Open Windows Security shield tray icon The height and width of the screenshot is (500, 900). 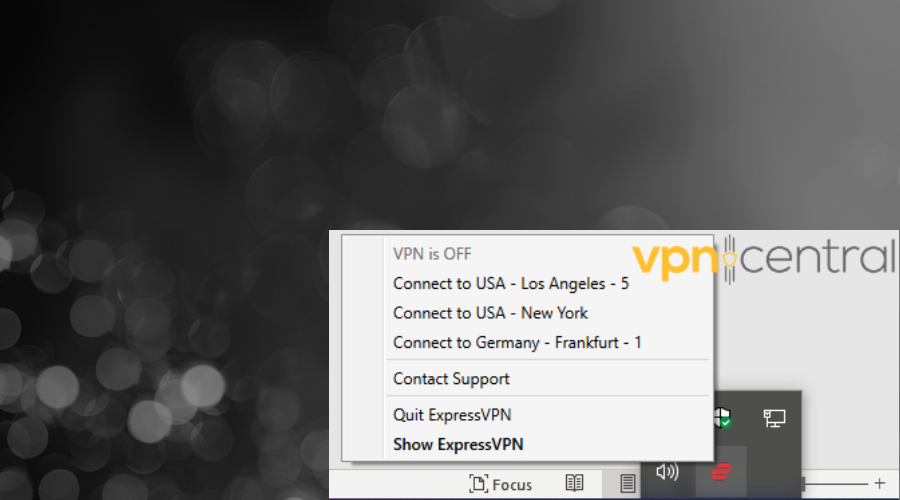722,417
